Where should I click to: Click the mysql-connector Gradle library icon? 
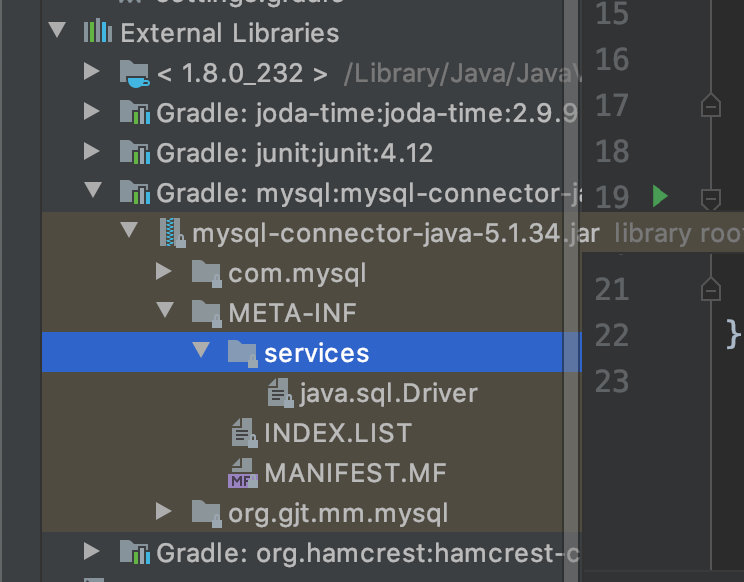click(134, 192)
